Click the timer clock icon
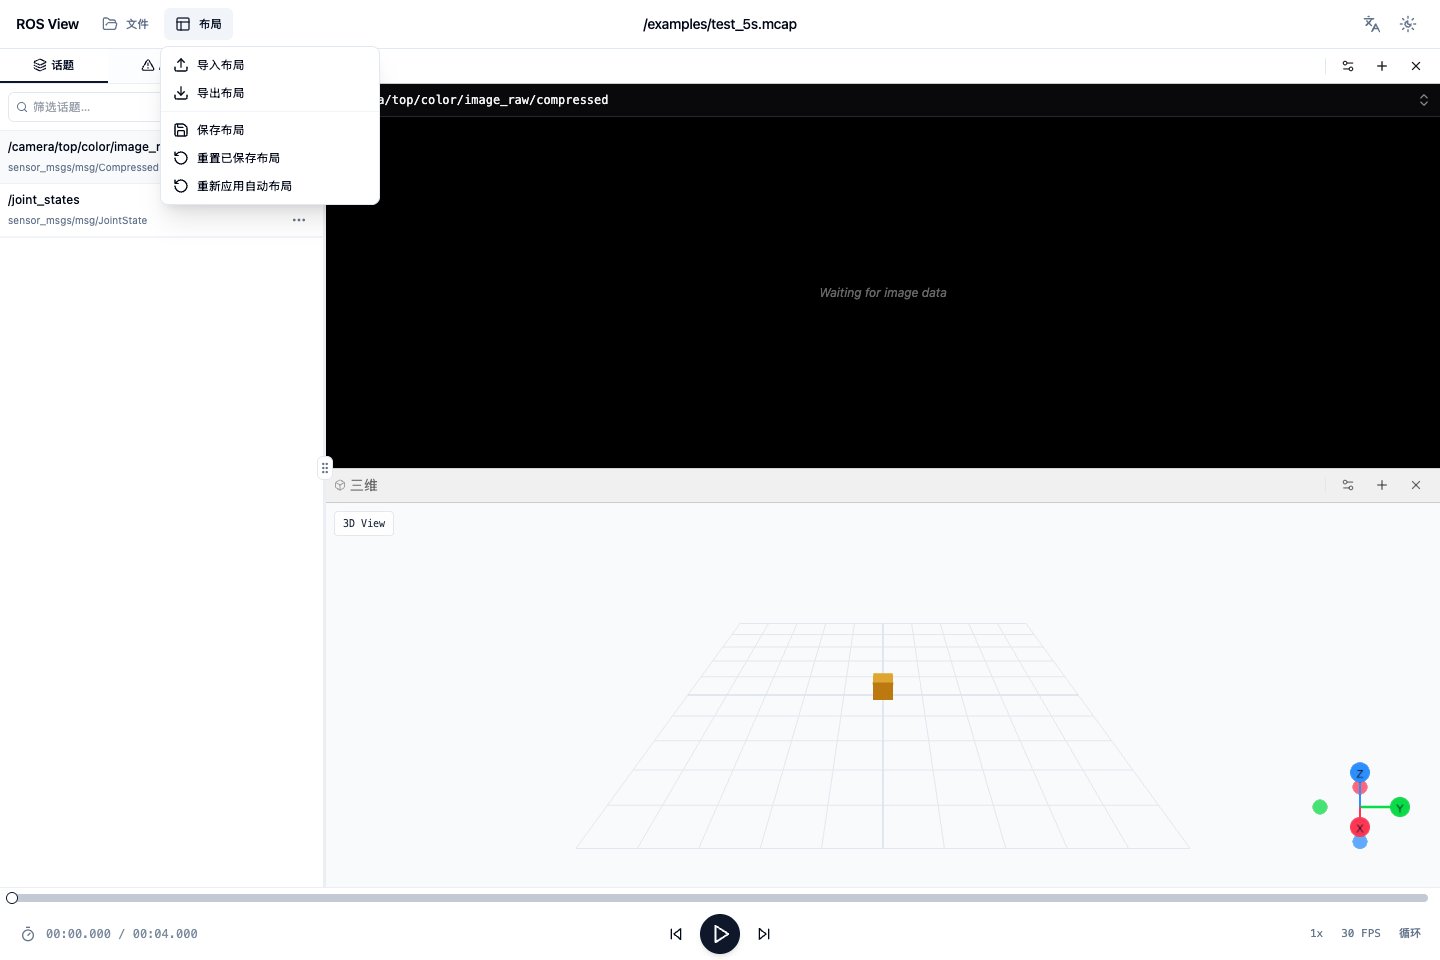1440x960 pixels. point(28,935)
